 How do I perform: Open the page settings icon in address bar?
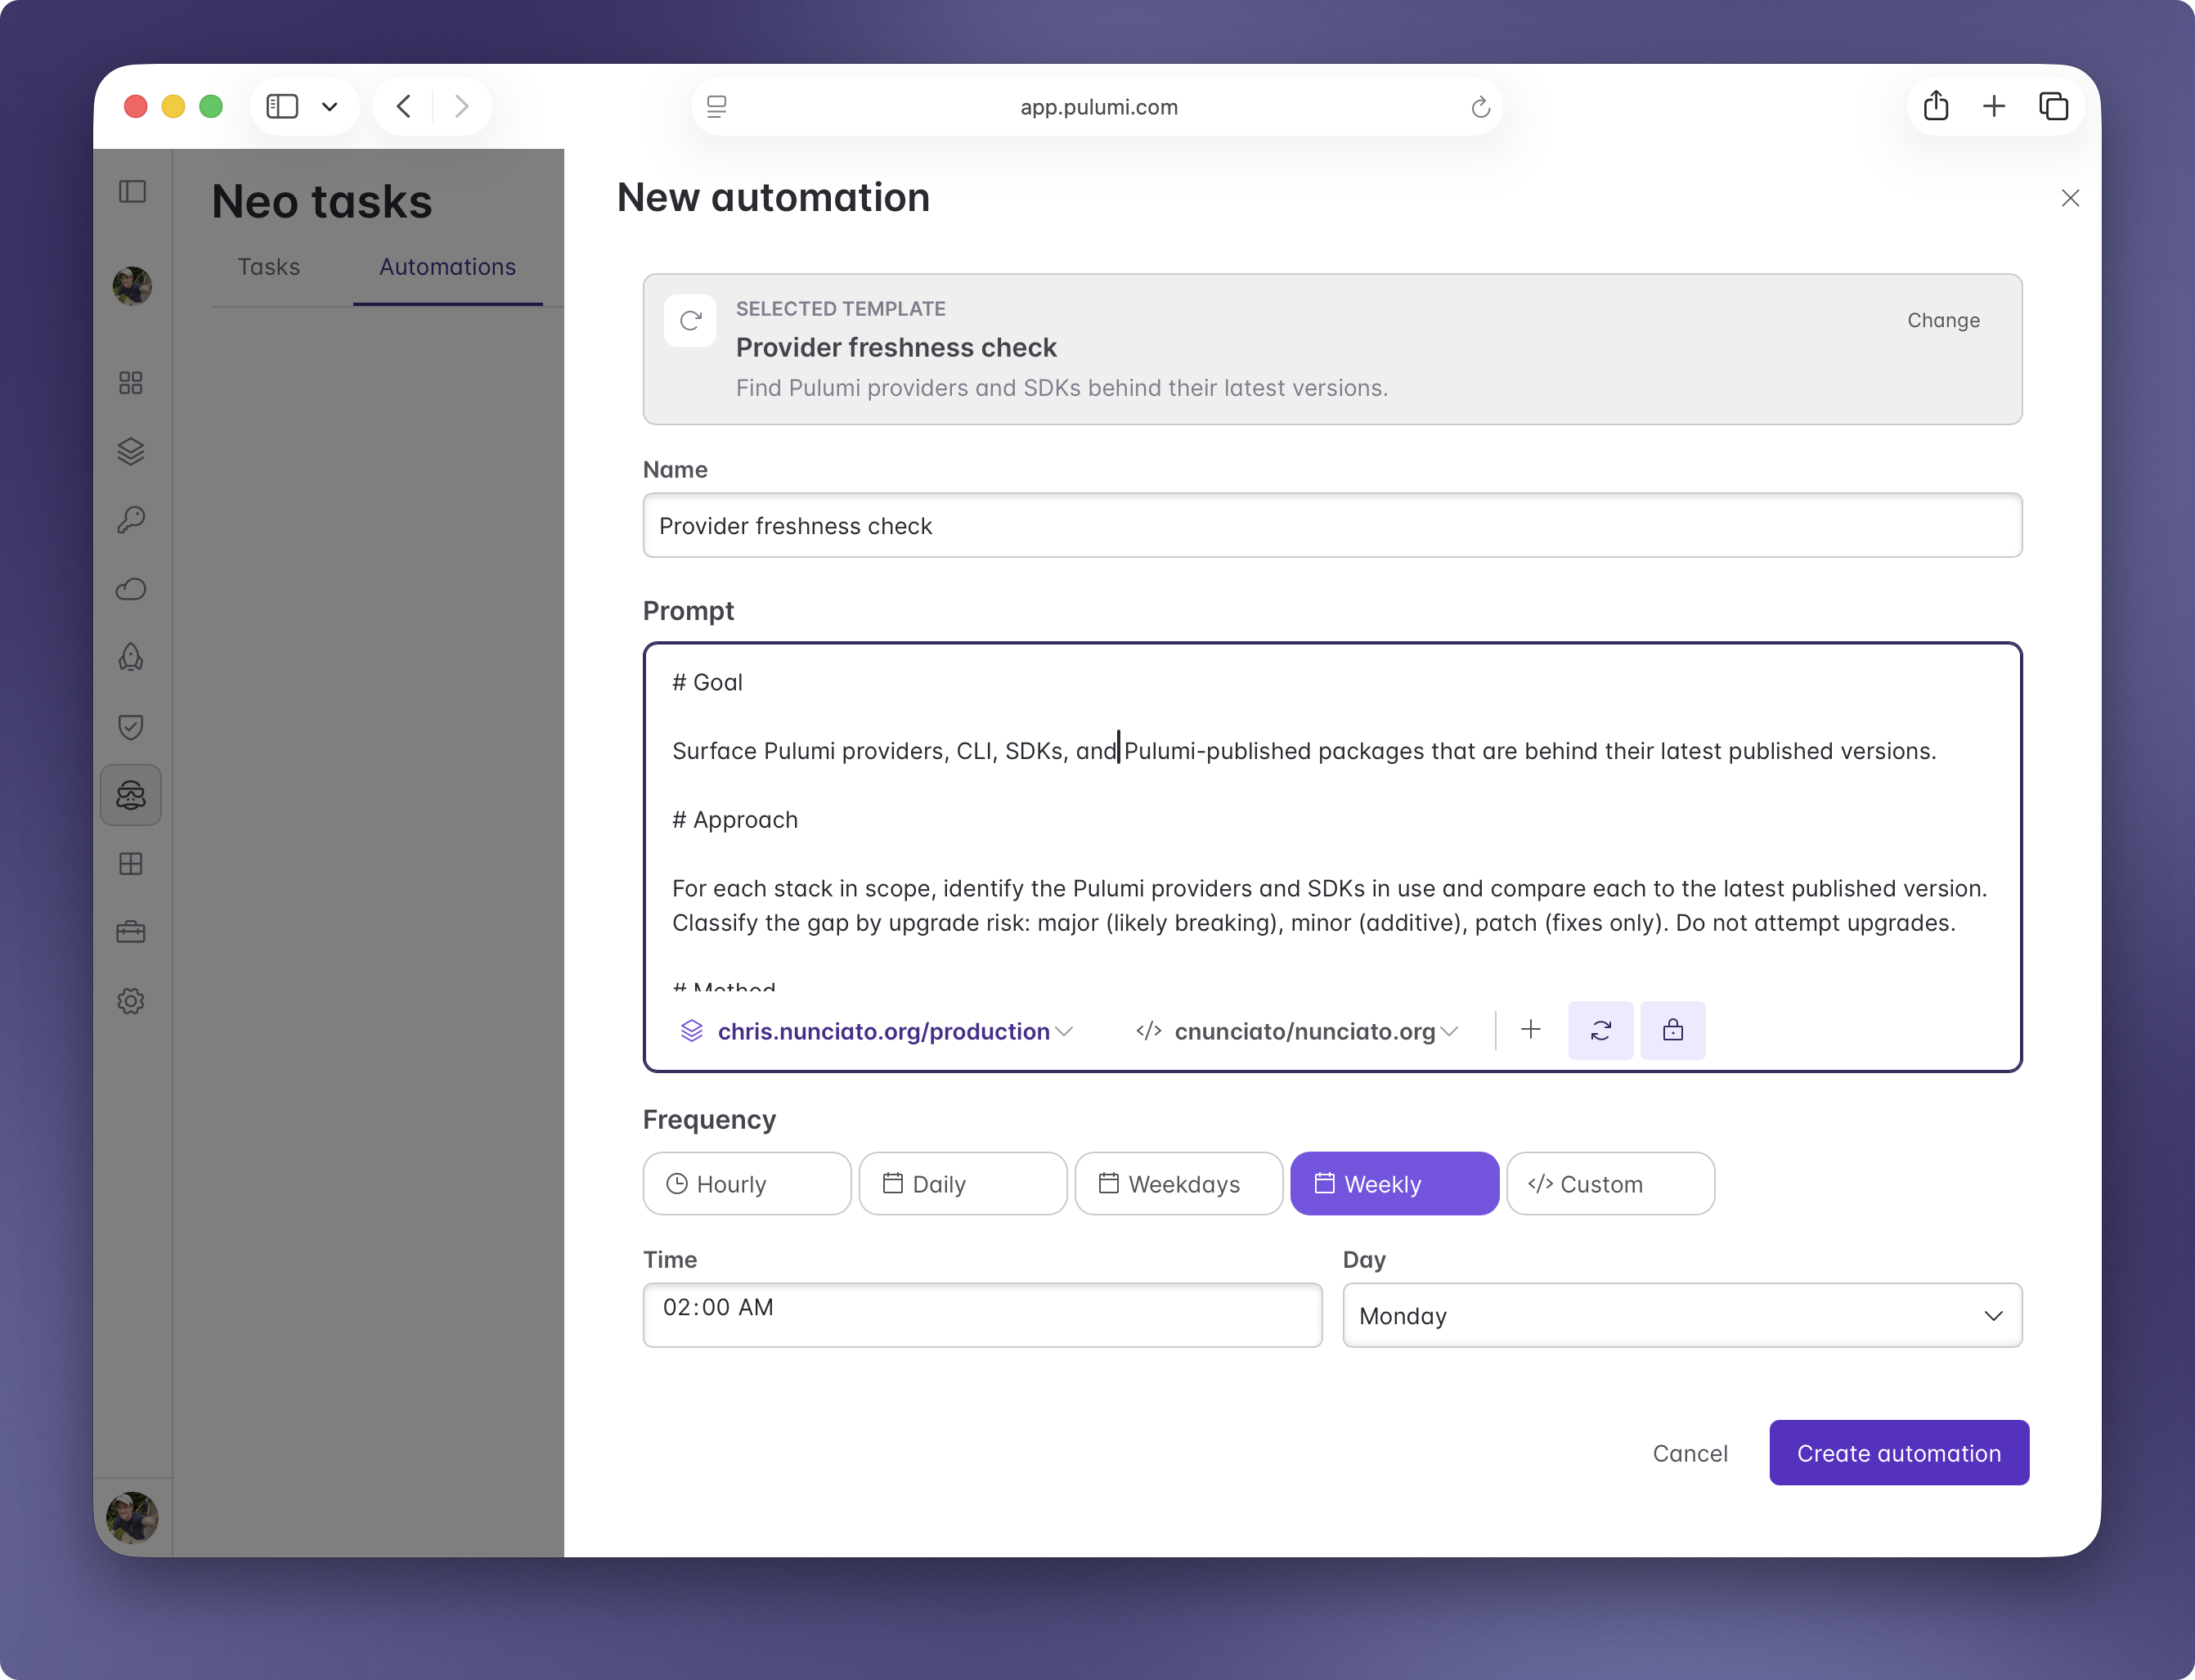pyautogui.click(x=717, y=106)
